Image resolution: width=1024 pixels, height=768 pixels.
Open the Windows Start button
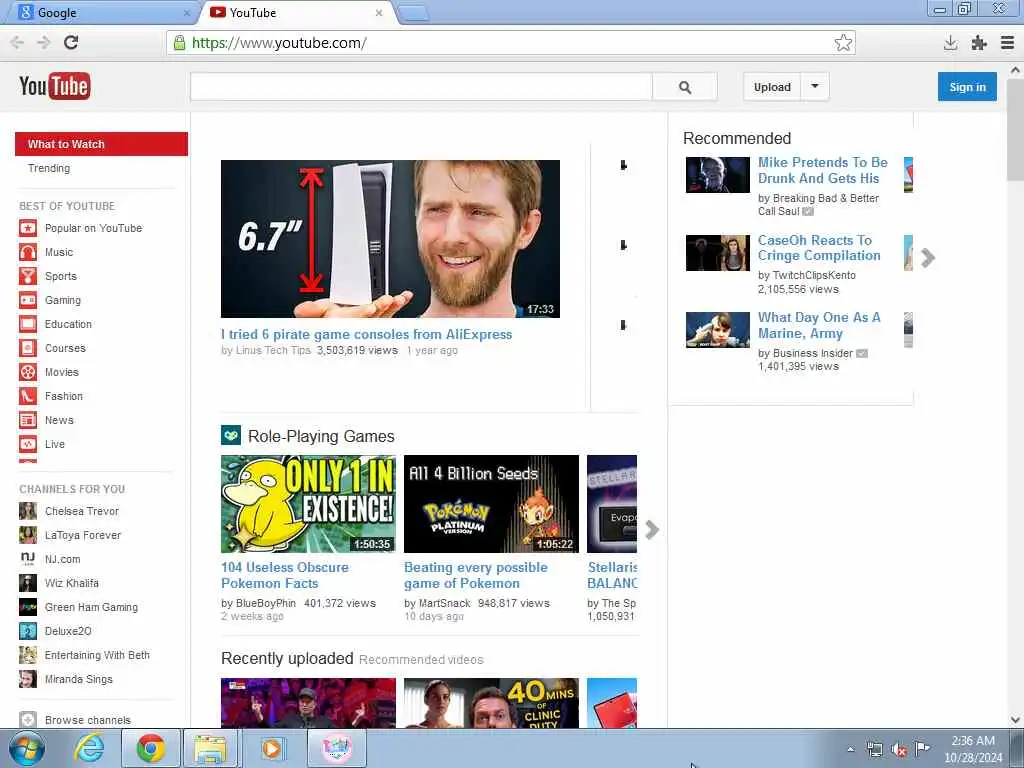pyautogui.click(x=27, y=748)
